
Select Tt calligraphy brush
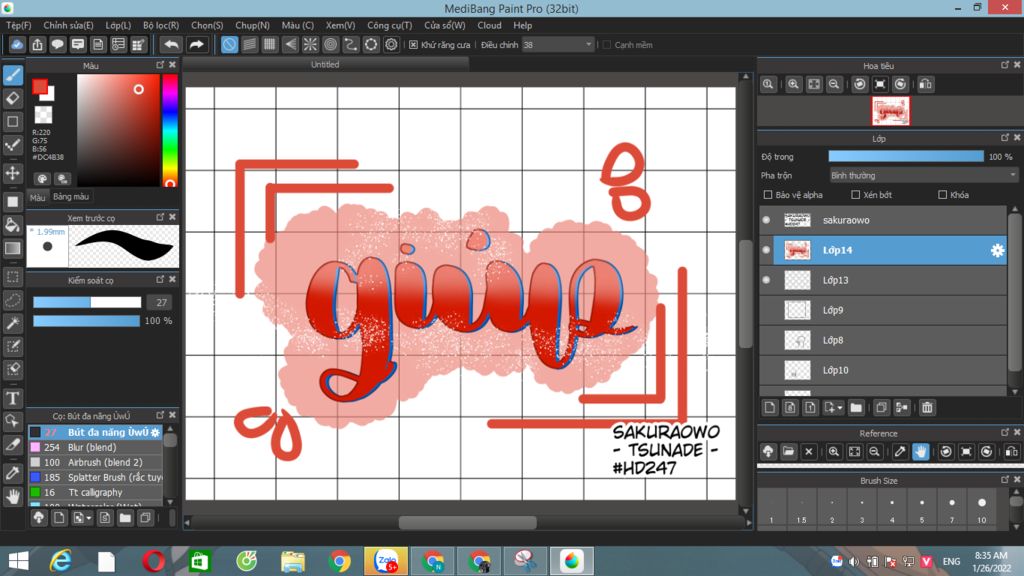click(95, 492)
